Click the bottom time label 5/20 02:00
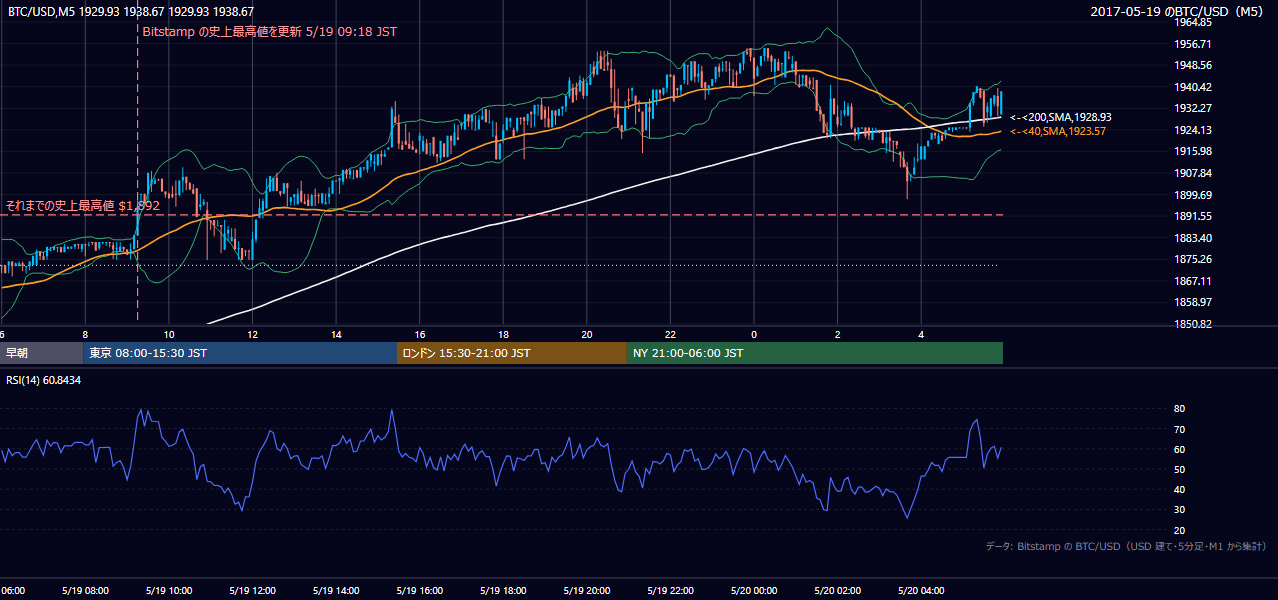Image resolution: width=1278 pixels, height=600 pixels. click(x=838, y=591)
